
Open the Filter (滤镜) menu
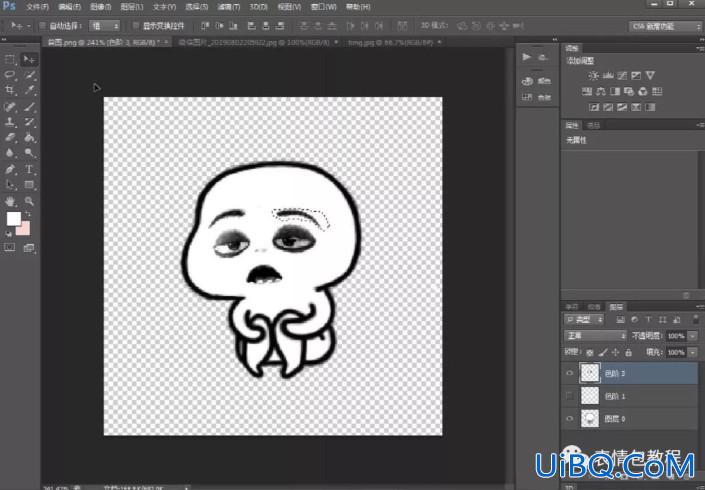(228, 7)
